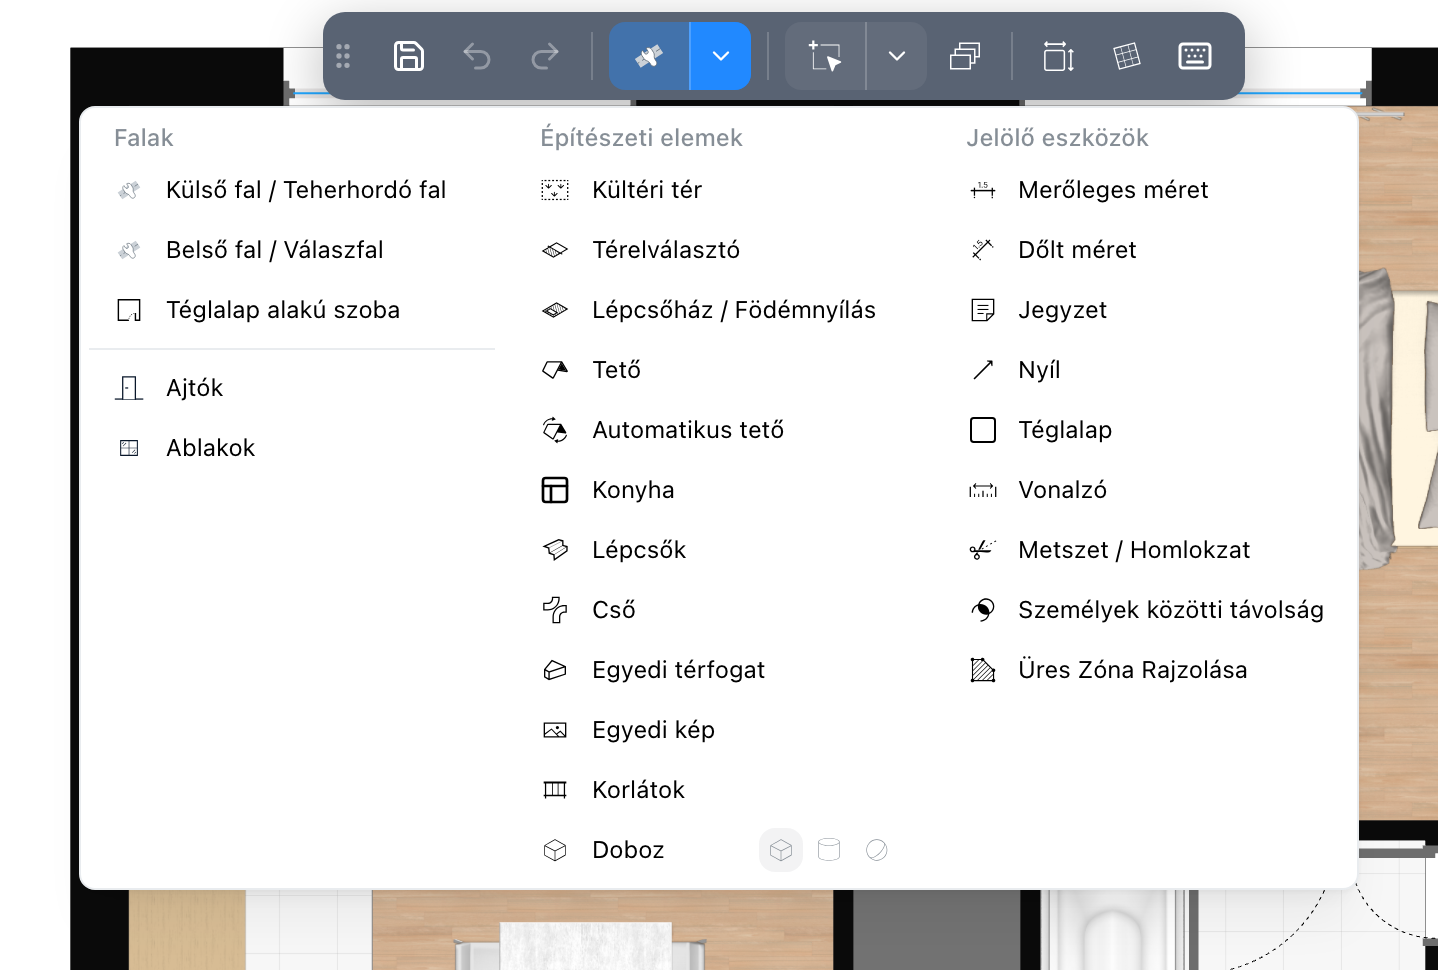This screenshot has height=970, width=1438.
Task: Choose Lépcsőház / Födémnyílás
Action: pyautogui.click(x=718, y=310)
